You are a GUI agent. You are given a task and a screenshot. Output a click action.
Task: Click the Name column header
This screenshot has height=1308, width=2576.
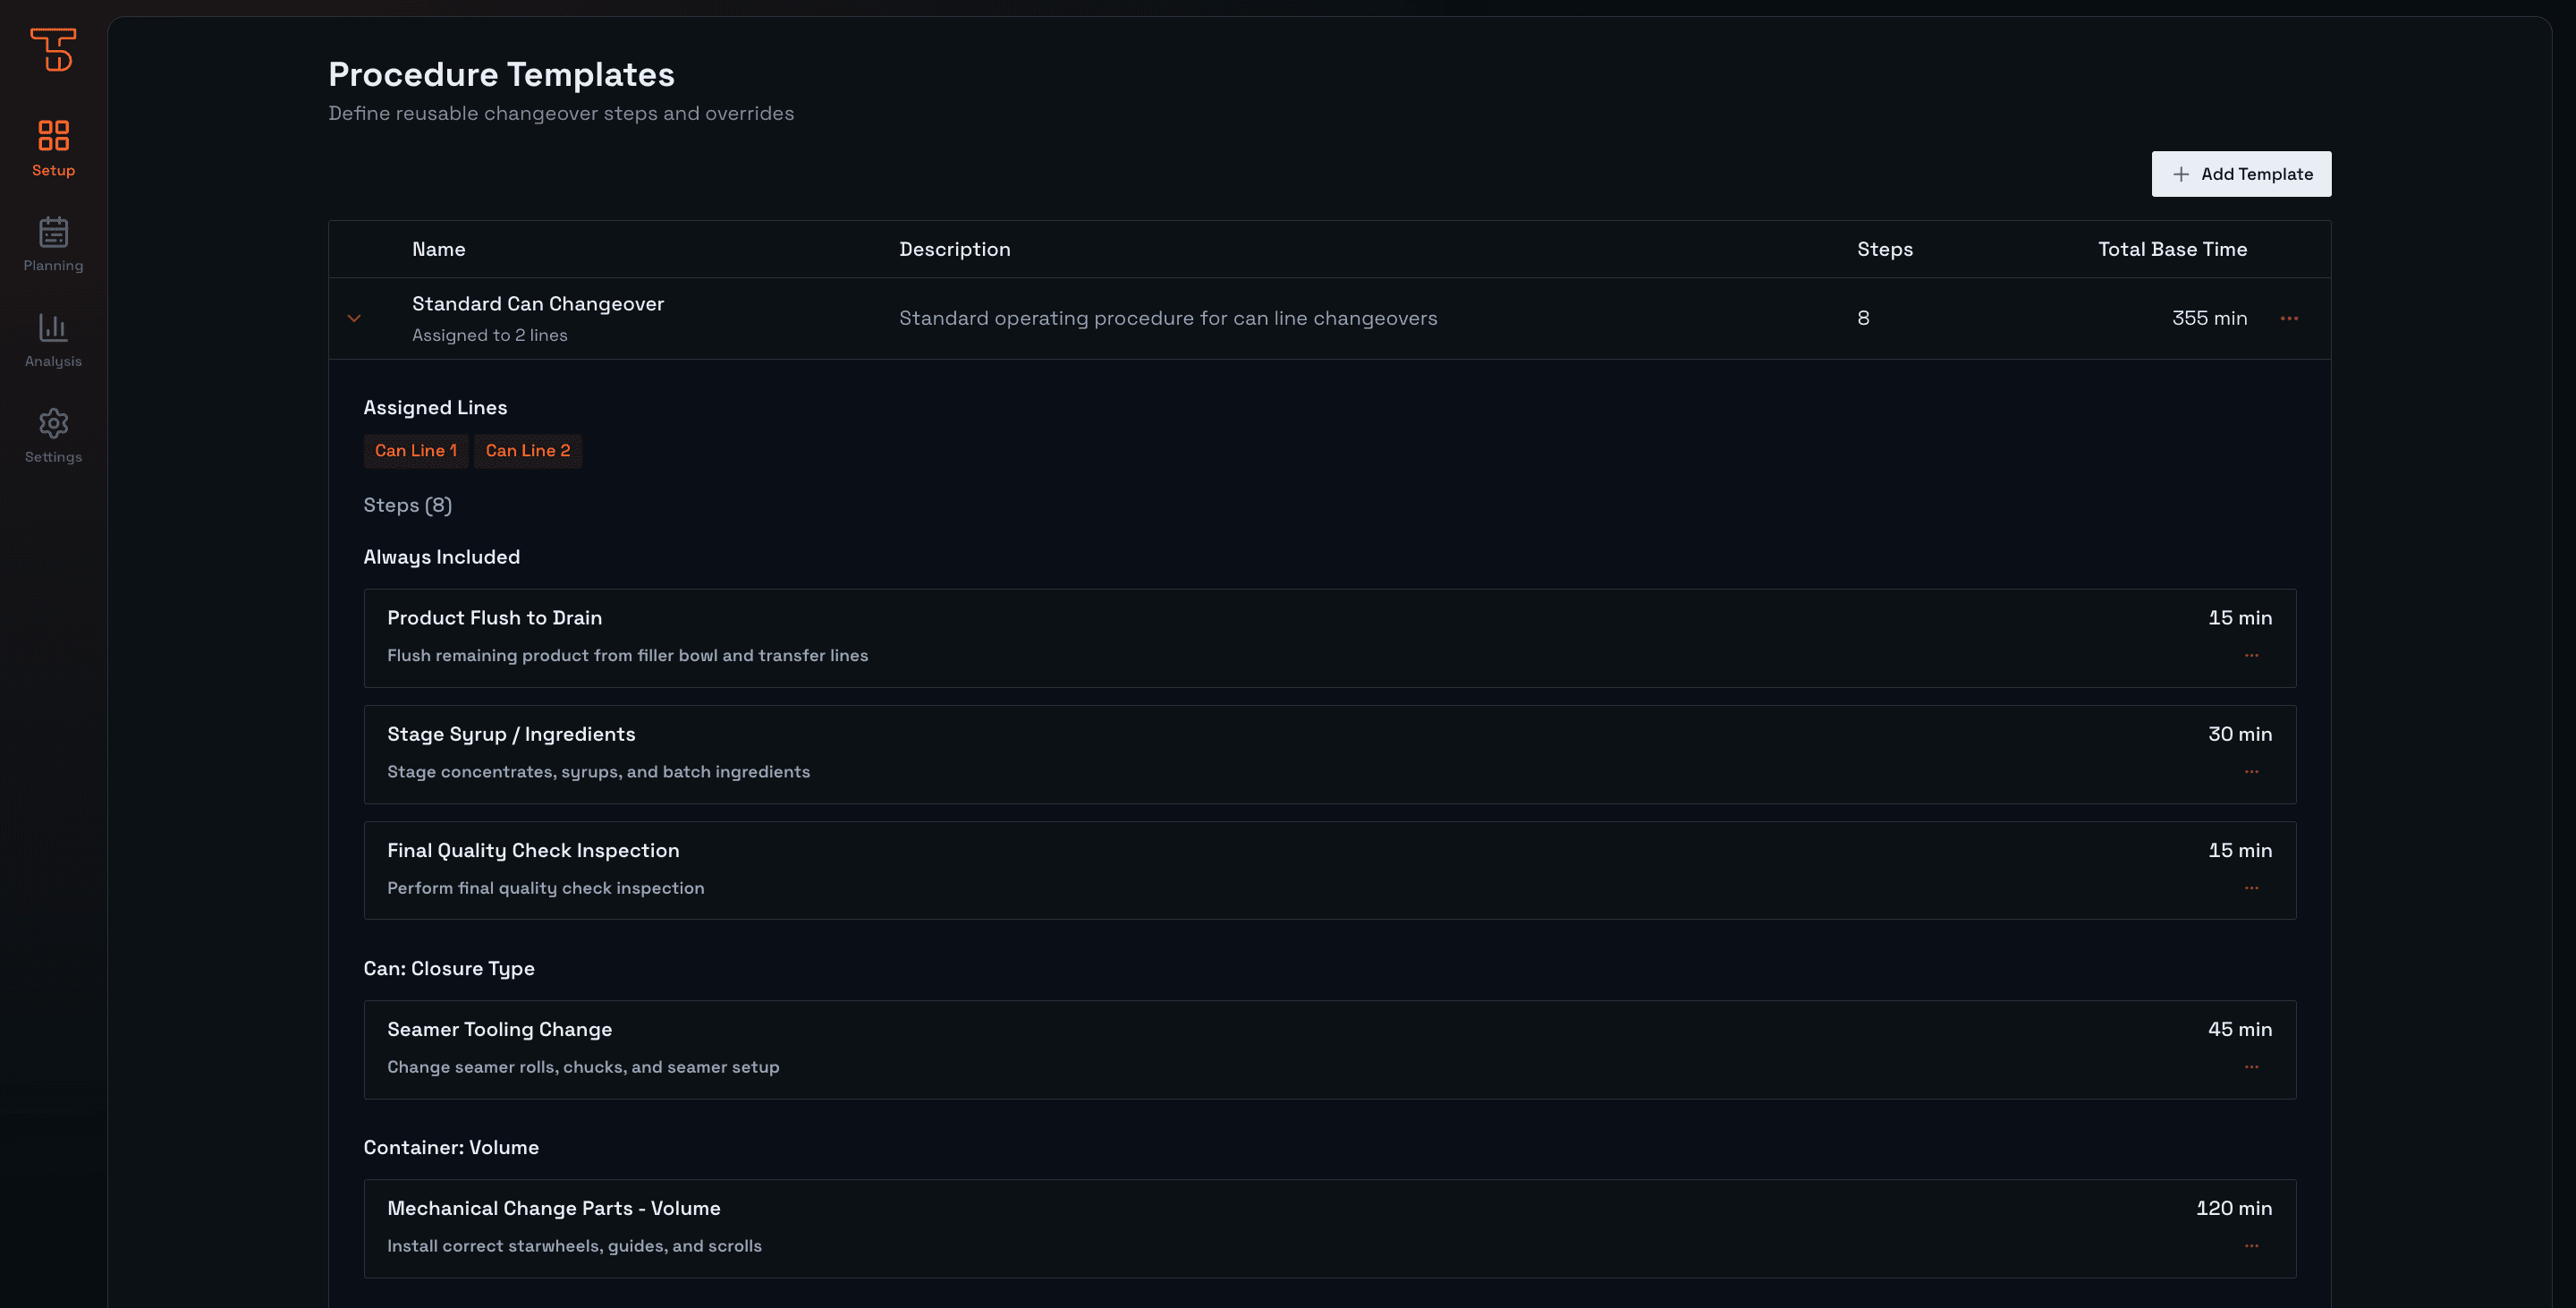pos(438,249)
